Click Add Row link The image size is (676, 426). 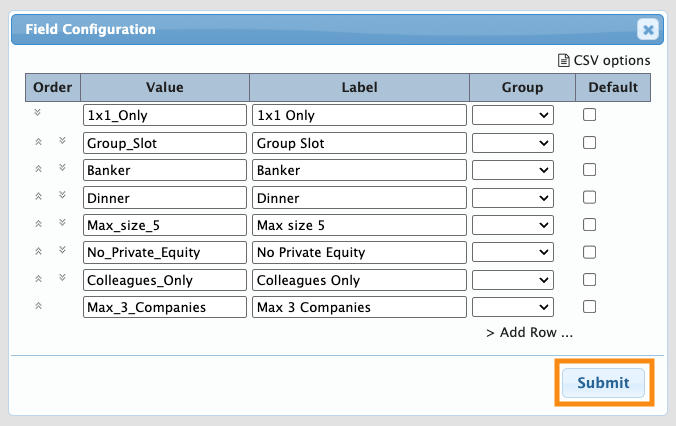point(529,333)
